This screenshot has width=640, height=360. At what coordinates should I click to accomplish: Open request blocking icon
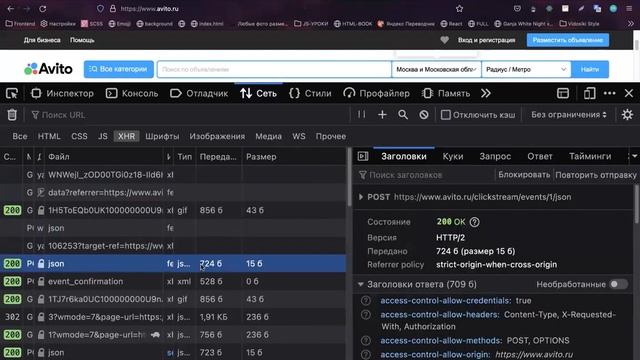coord(424,115)
